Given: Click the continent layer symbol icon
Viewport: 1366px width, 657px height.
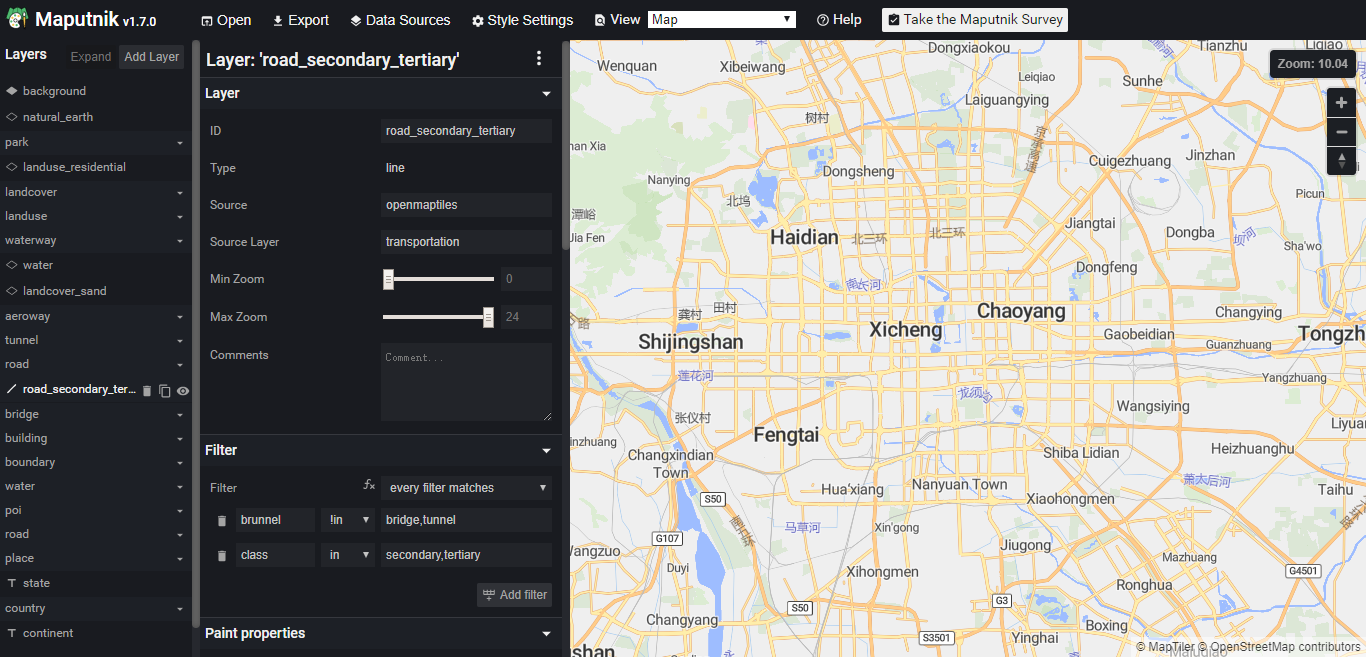Looking at the screenshot, I should pos(12,633).
